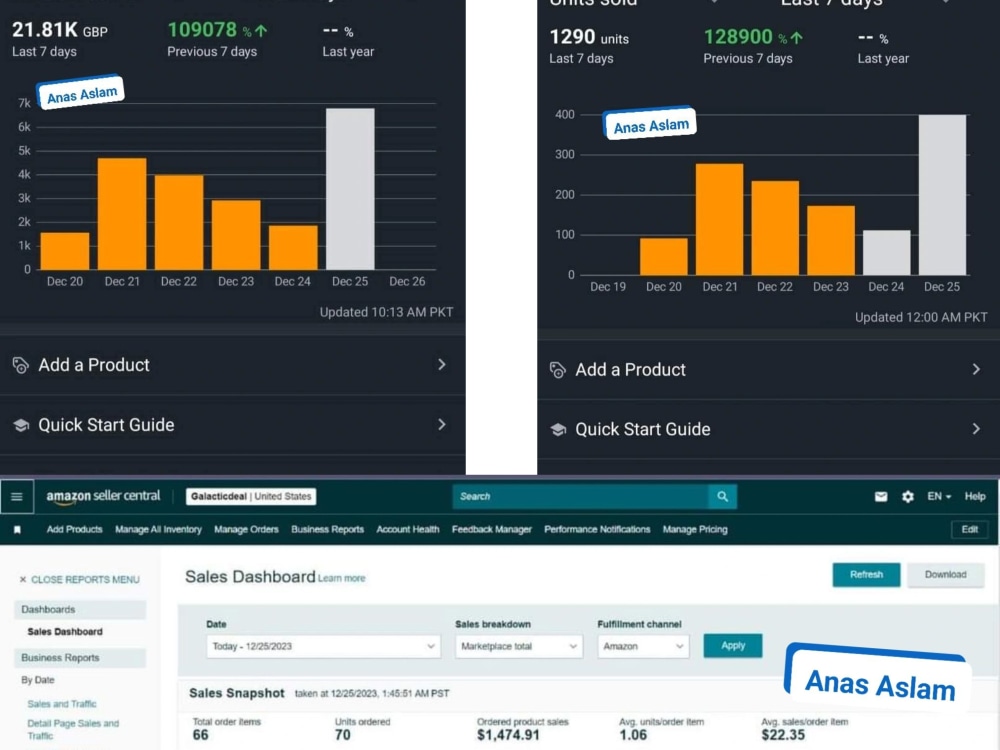The image size is (1000, 750).
Task: Open the Help link
Action: [x=975, y=496]
